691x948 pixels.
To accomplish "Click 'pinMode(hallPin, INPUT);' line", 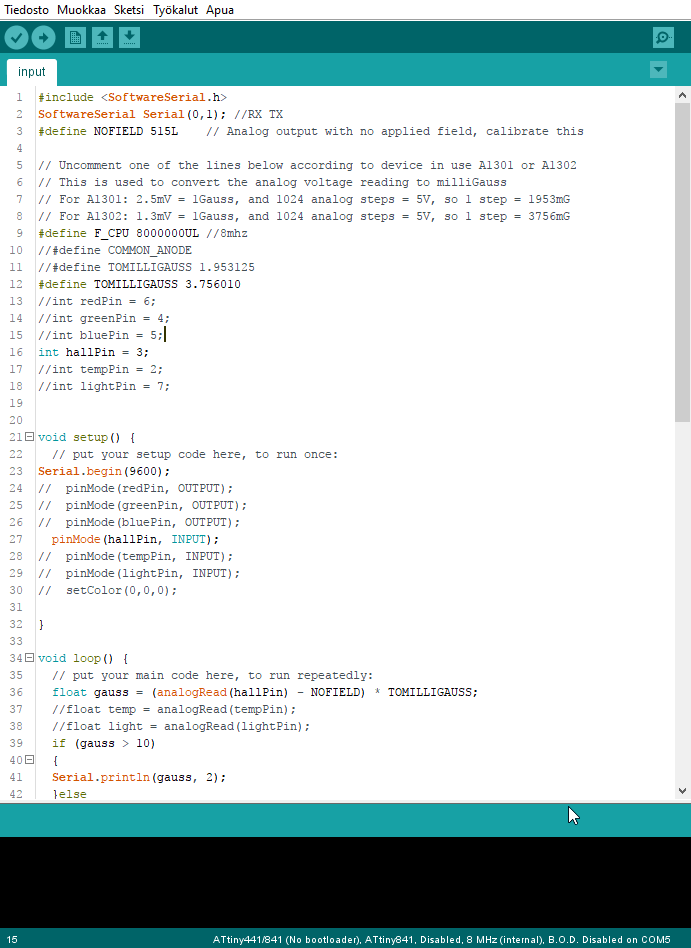I will tap(135, 539).
